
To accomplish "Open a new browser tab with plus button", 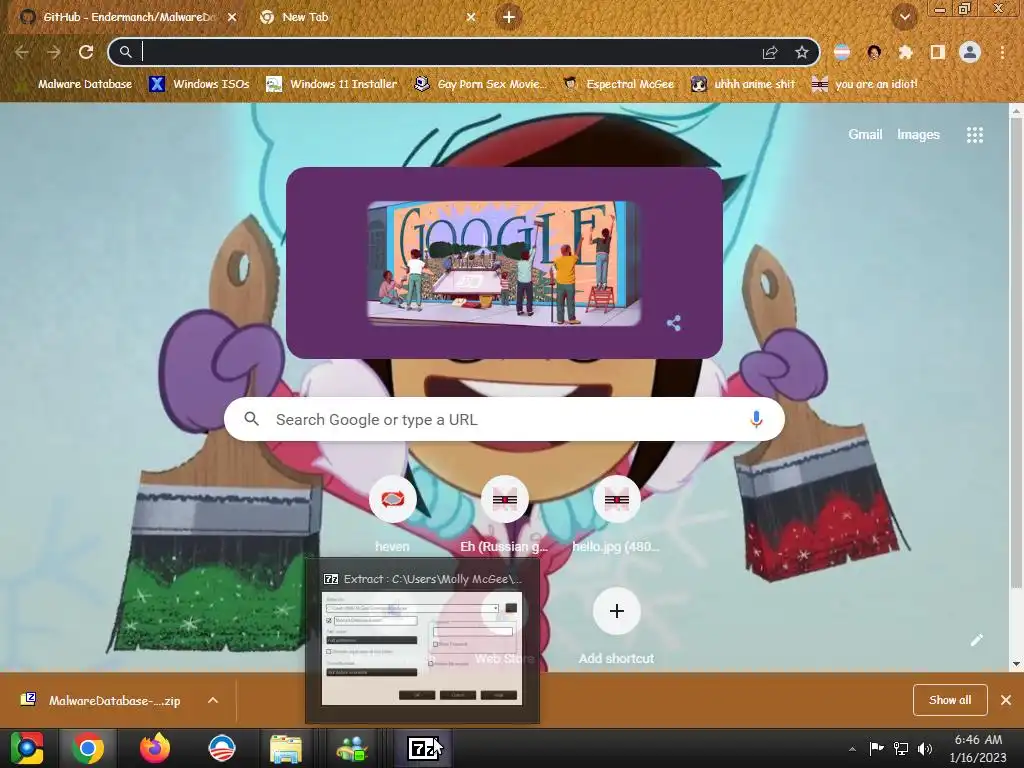I will coord(509,17).
